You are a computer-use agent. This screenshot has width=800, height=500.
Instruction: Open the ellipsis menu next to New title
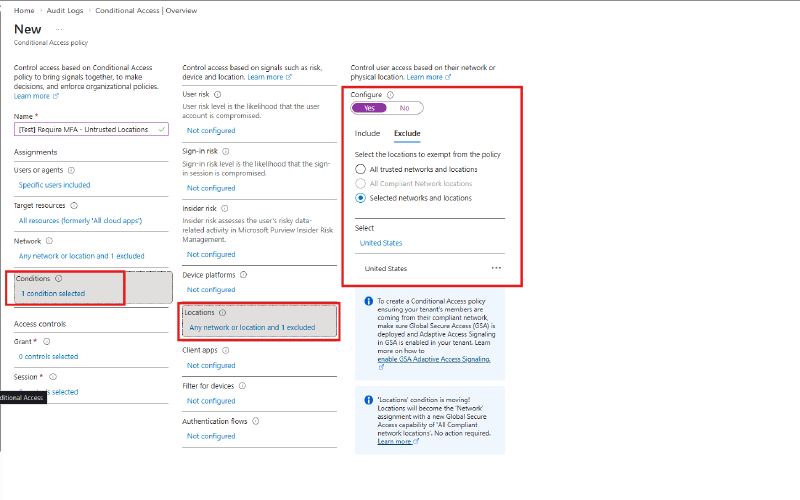(59, 30)
